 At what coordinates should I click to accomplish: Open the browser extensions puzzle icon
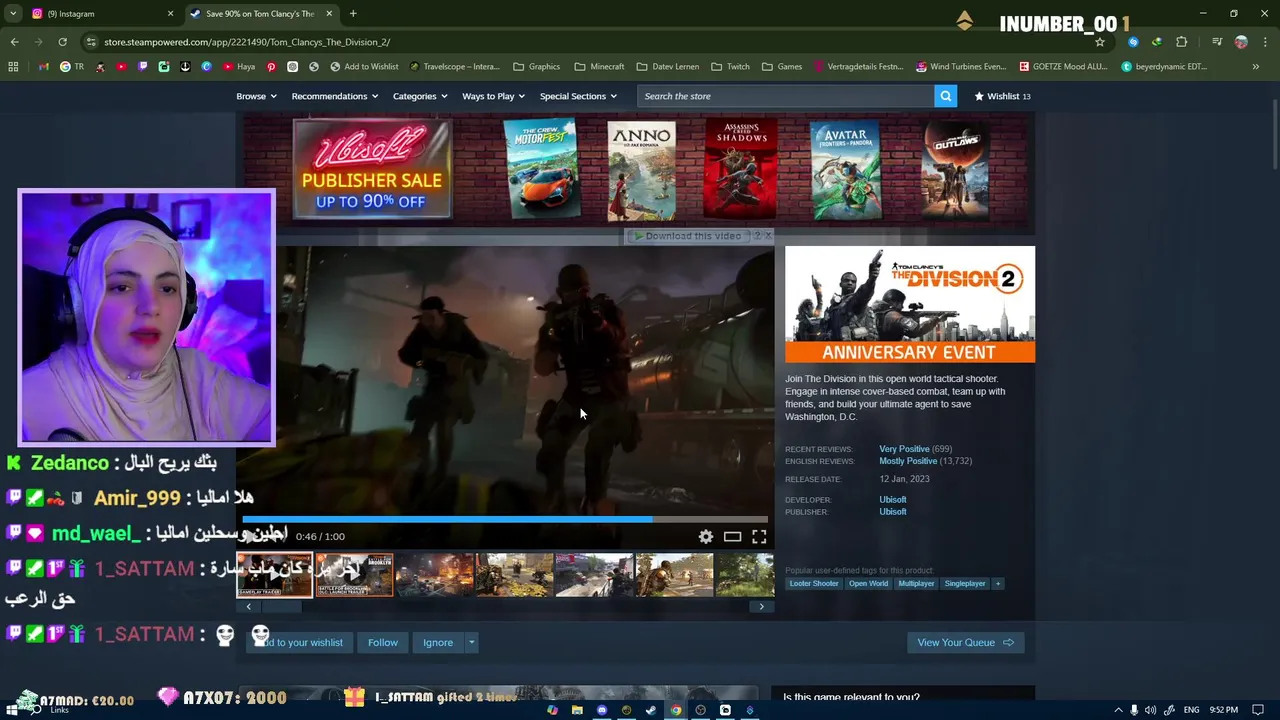tap(1181, 42)
